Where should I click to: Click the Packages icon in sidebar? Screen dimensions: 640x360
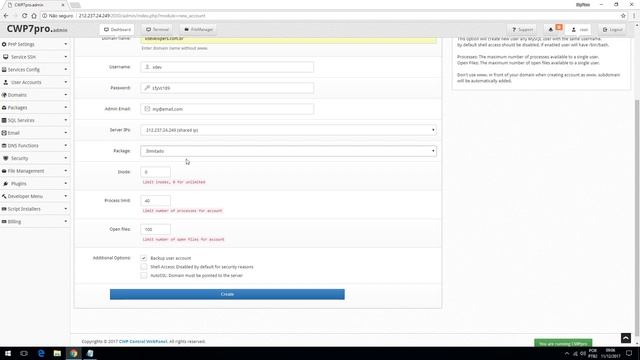[4, 107]
